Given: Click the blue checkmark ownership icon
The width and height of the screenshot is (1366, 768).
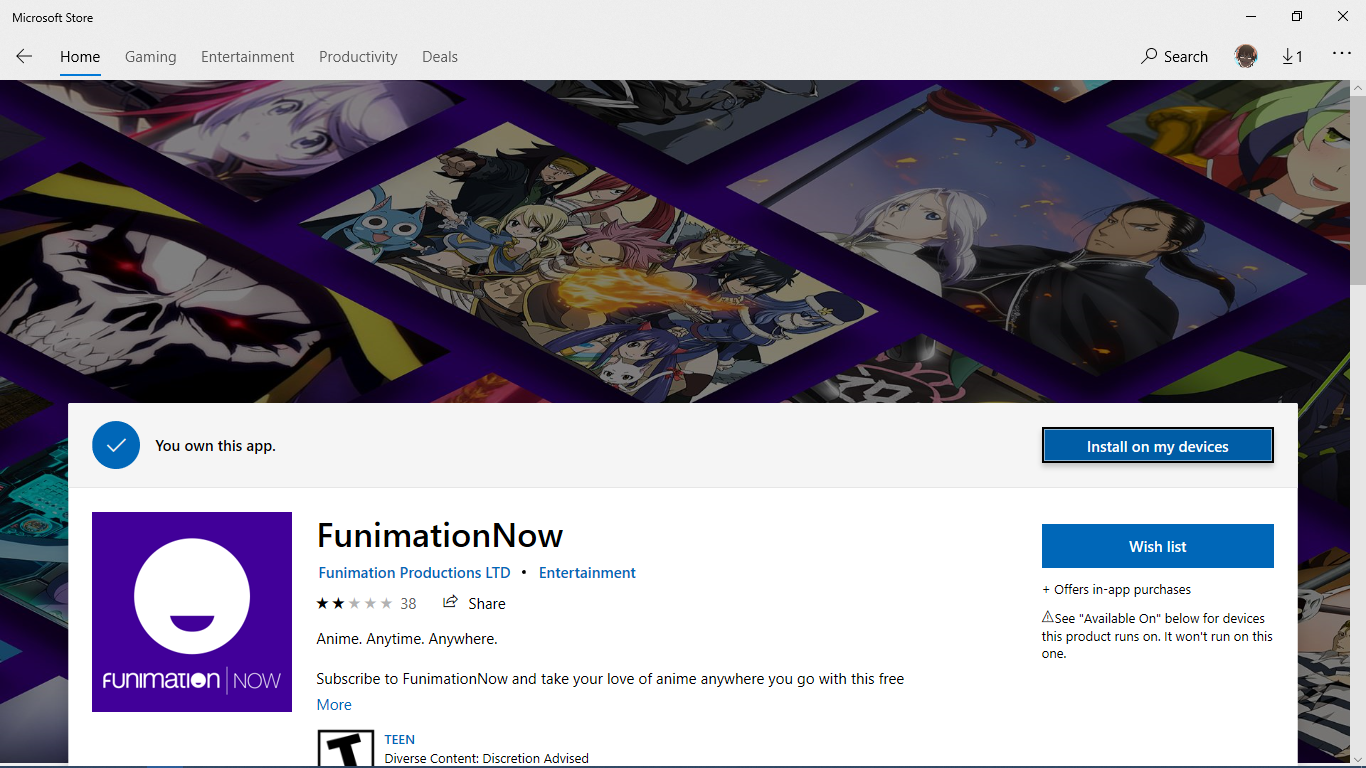Looking at the screenshot, I should click(116, 445).
